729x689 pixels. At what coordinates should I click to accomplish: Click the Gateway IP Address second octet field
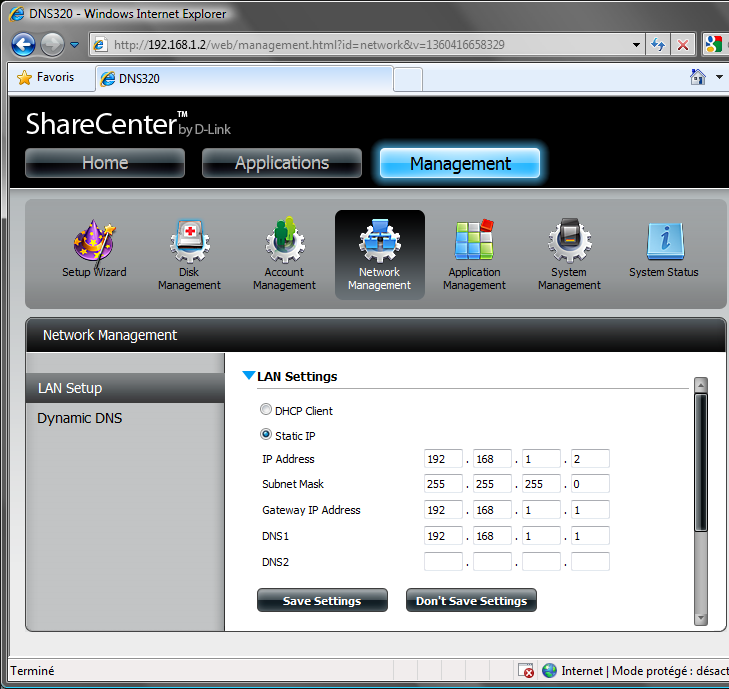point(492,510)
